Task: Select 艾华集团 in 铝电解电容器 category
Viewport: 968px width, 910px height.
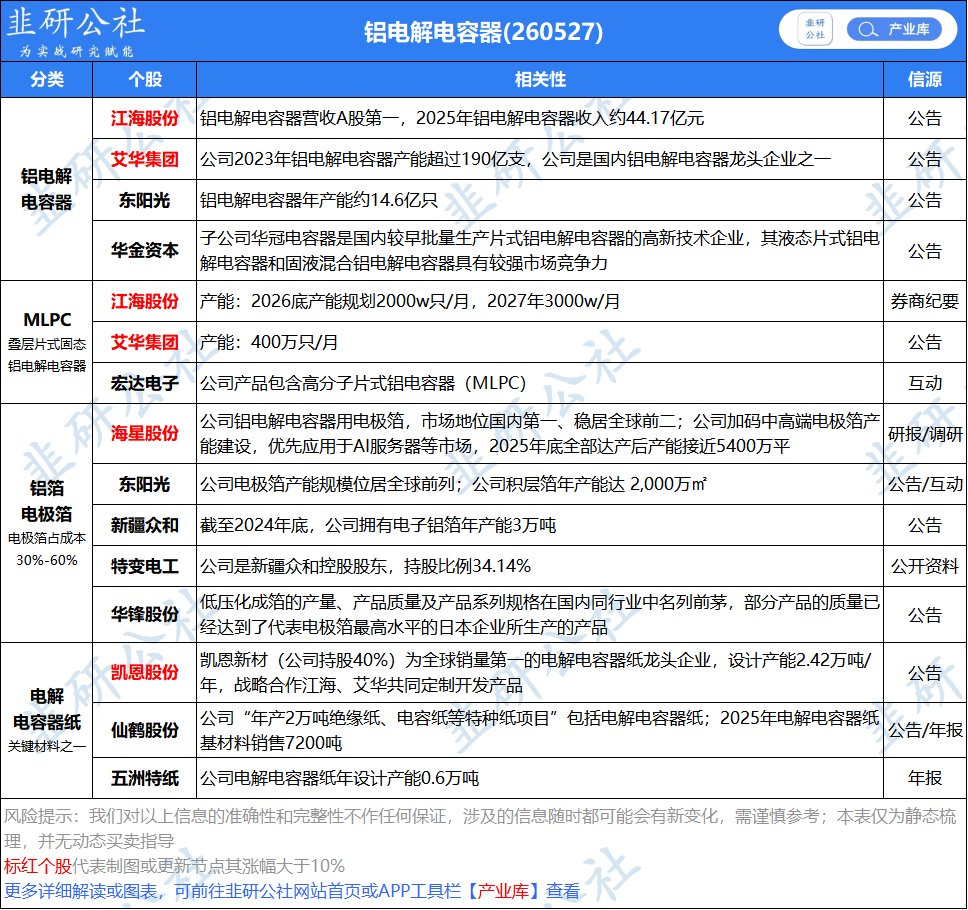Action: pos(144,159)
